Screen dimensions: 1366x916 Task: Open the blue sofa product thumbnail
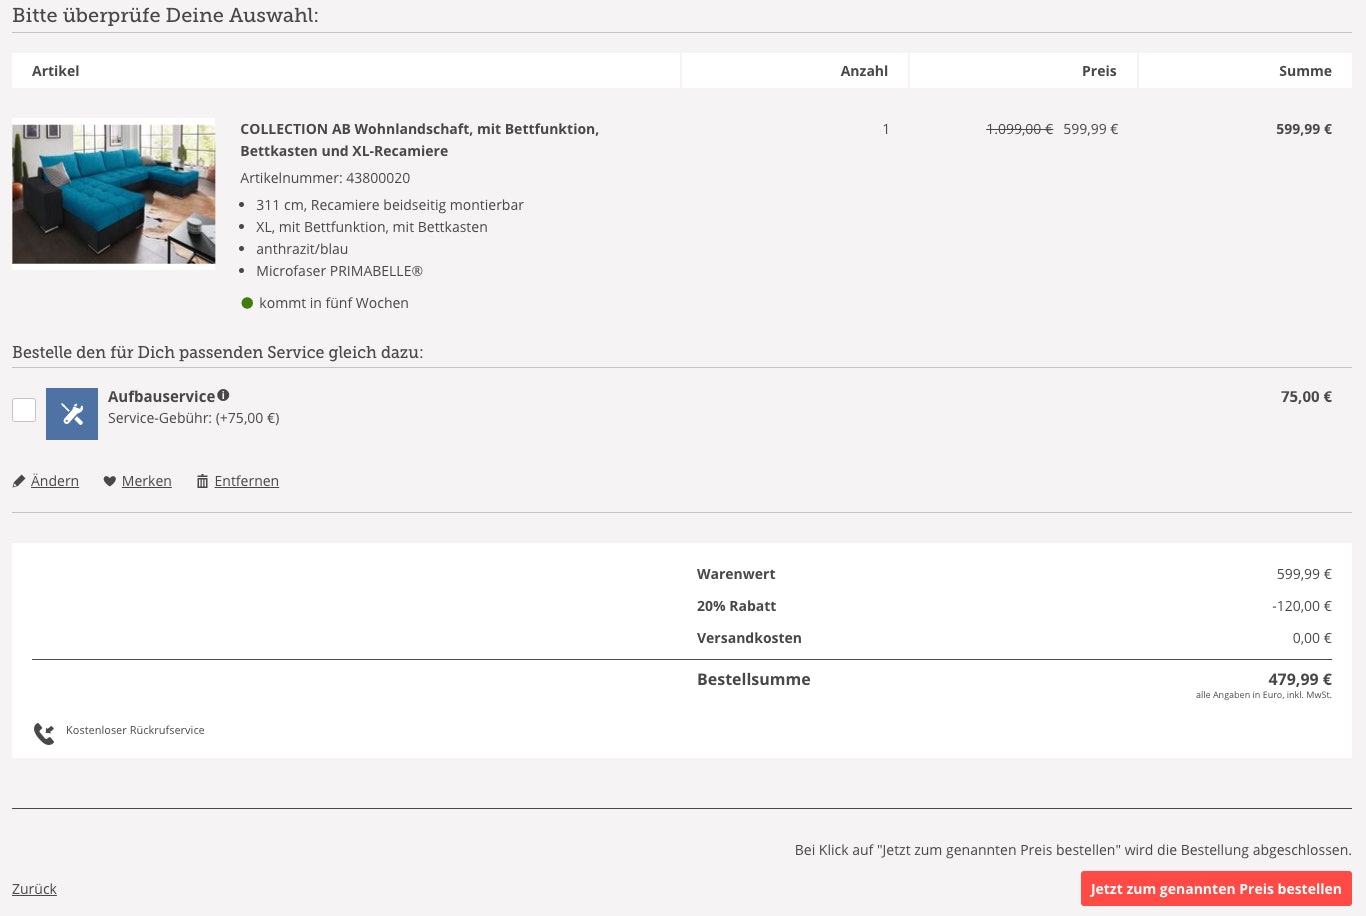coord(114,194)
